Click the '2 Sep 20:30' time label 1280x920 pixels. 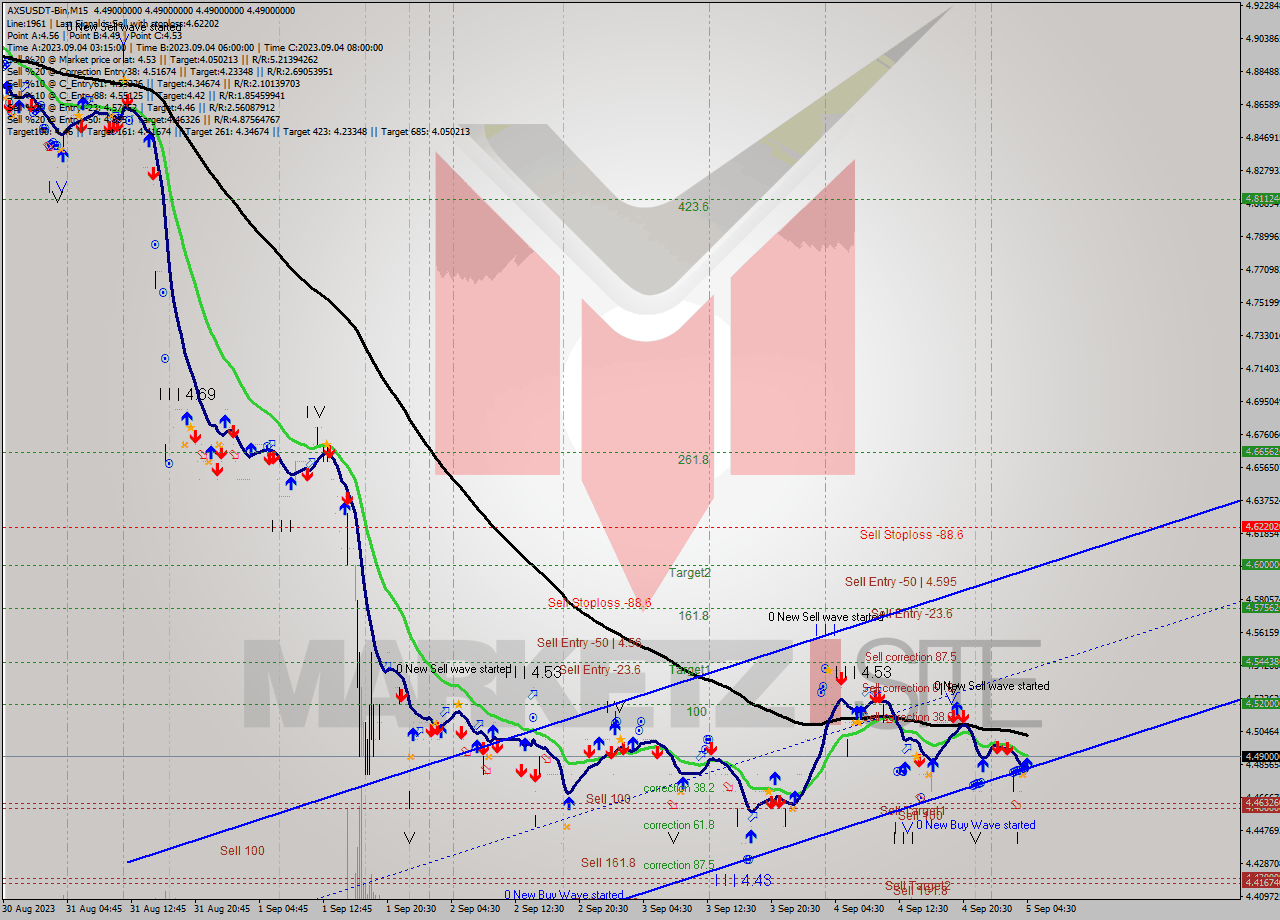(x=603, y=909)
